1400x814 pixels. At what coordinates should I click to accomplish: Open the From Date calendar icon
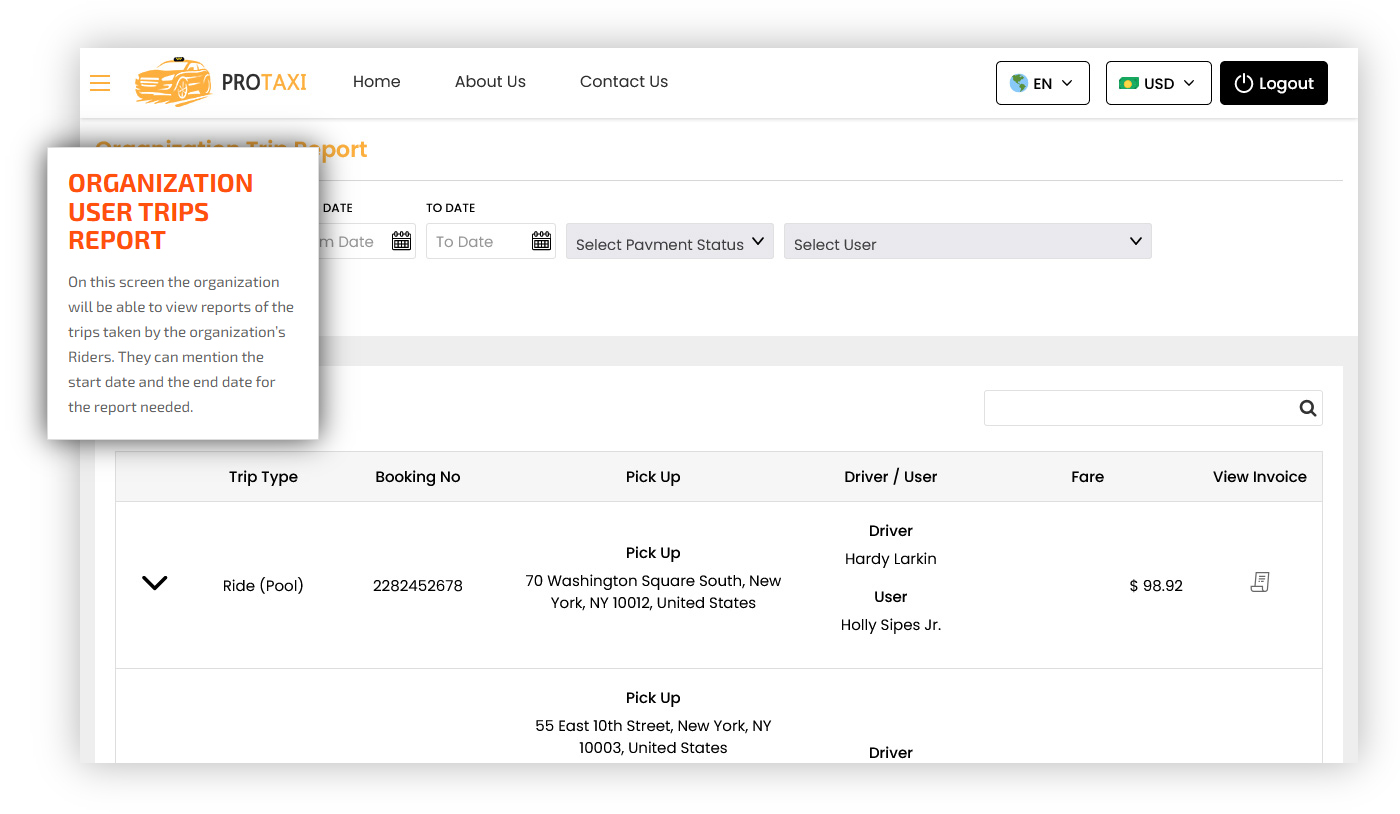coord(401,241)
